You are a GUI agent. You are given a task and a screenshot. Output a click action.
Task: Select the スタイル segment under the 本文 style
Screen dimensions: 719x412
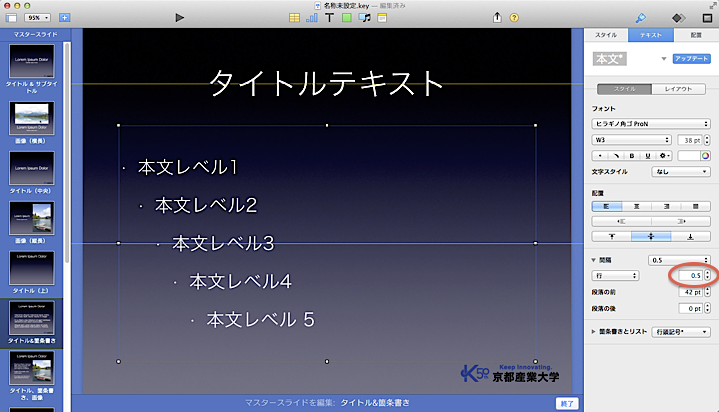tap(624, 89)
